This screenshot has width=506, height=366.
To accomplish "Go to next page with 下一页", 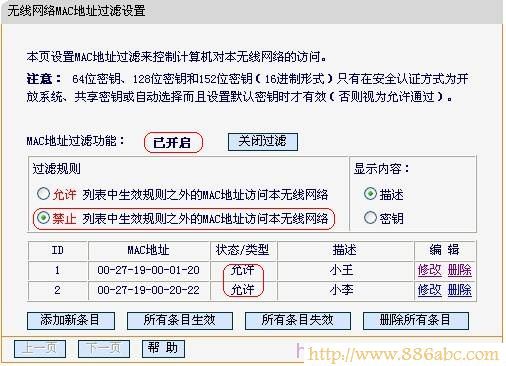I will click(x=104, y=349).
